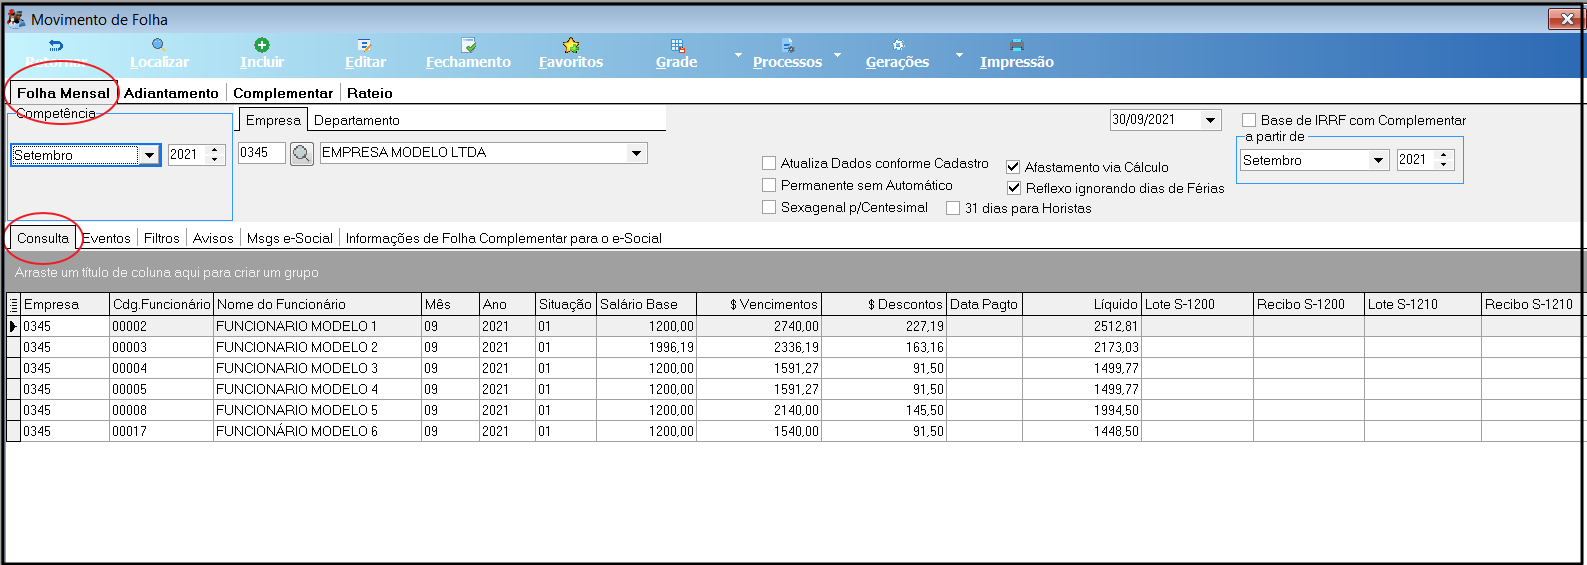Switch to the Folha Mensal tab
Image resolution: width=1587 pixels, height=565 pixels.
(x=63, y=93)
